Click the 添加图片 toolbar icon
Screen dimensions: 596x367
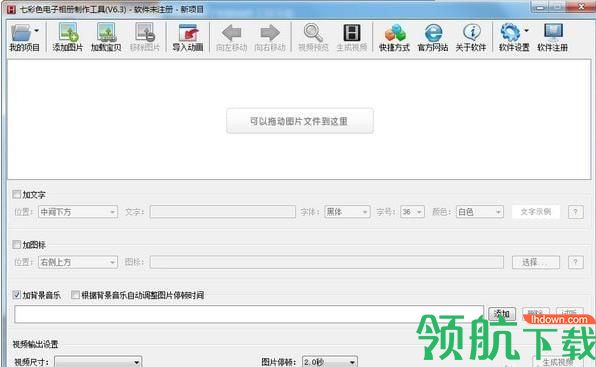pos(68,32)
